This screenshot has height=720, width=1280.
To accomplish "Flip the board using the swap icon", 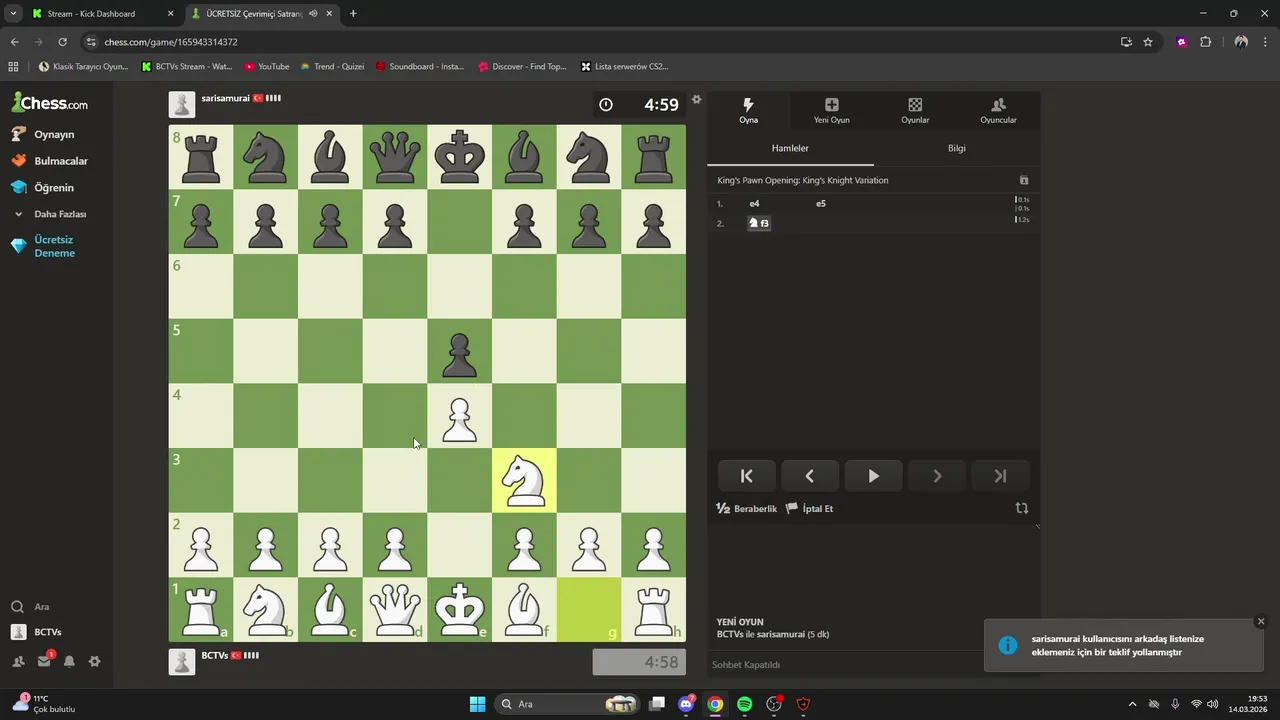I will [1022, 508].
